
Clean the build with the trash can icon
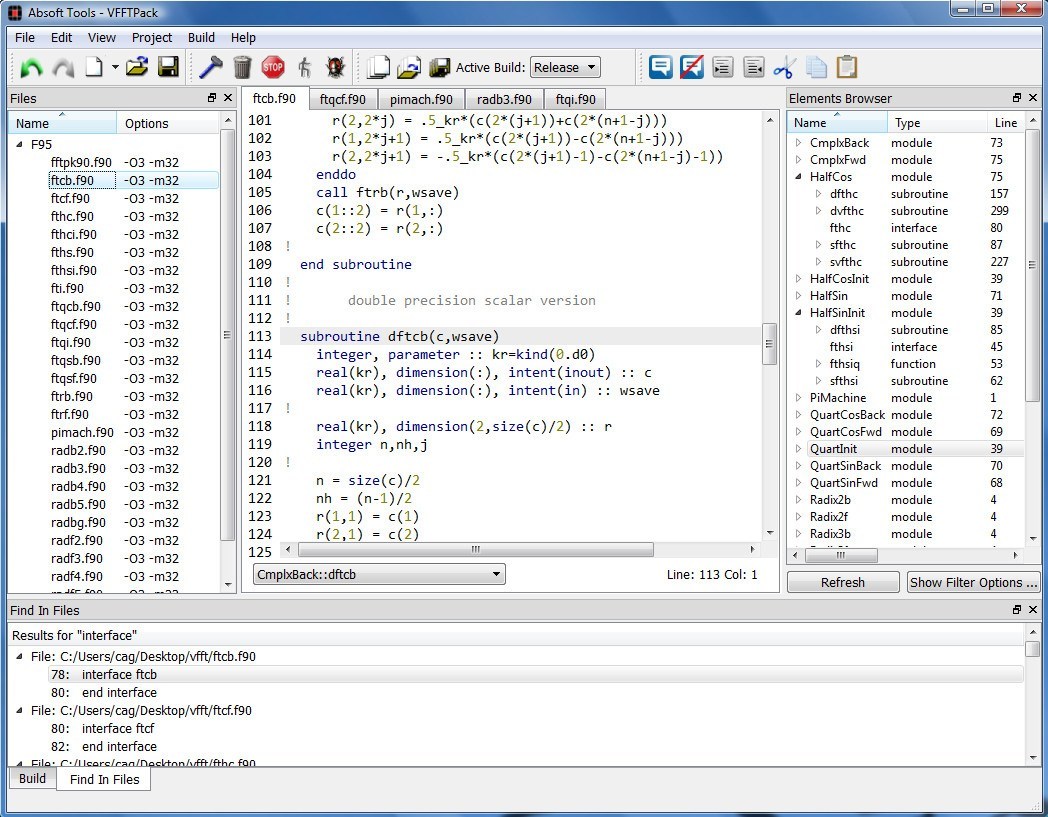pyautogui.click(x=242, y=67)
